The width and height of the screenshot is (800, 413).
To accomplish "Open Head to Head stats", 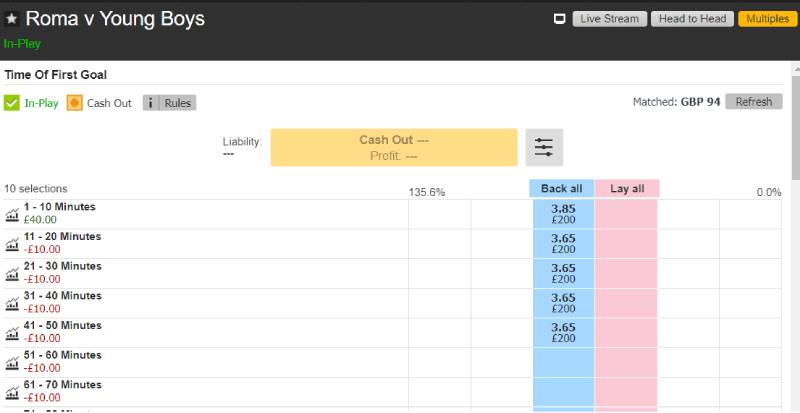I will point(691,19).
